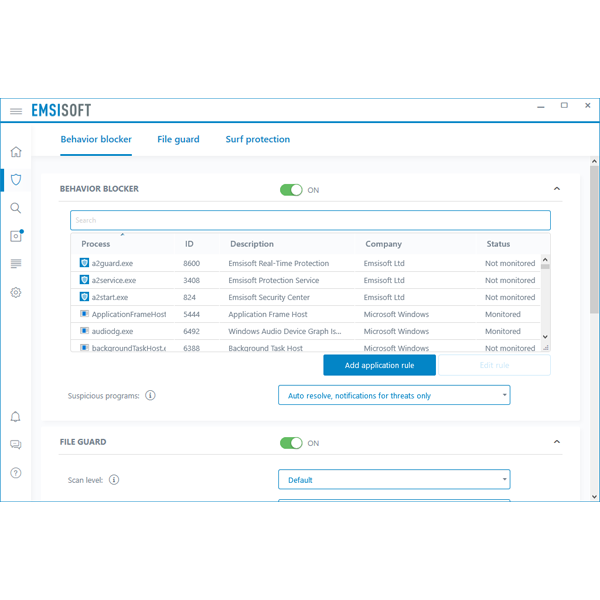Click the process list scroll down arrow
The height and width of the screenshot is (600, 600).
click(545, 337)
